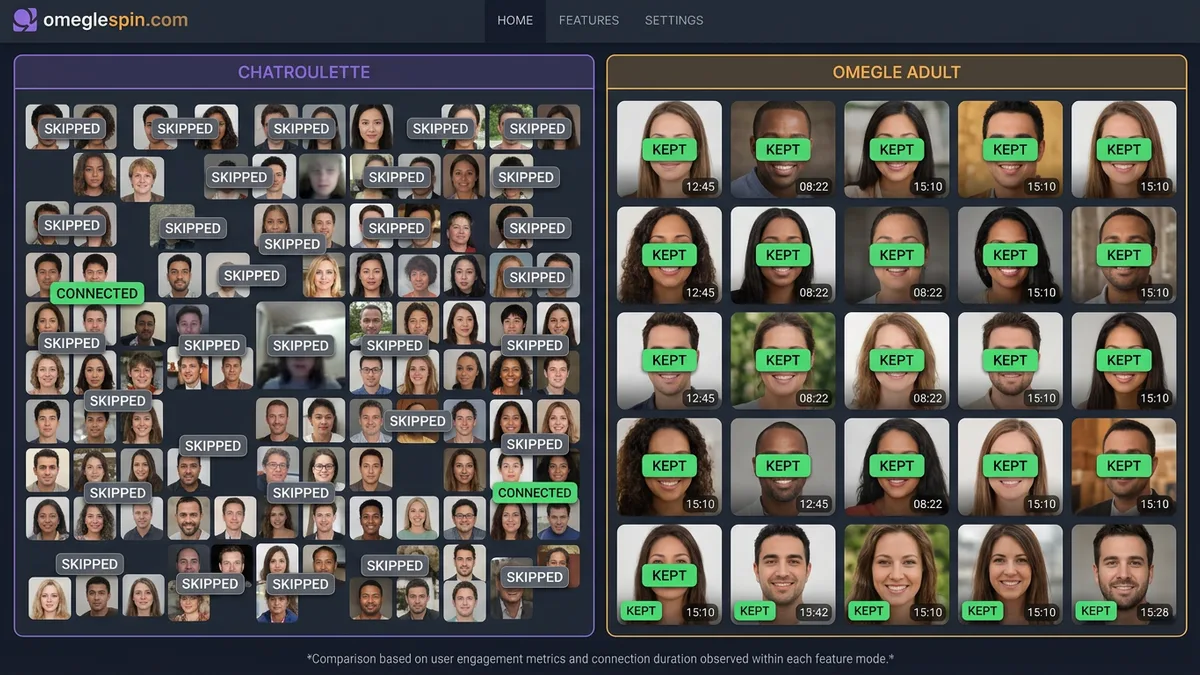Select the OMEGLE ADULT panel header
1200x675 pixels.
897,72
